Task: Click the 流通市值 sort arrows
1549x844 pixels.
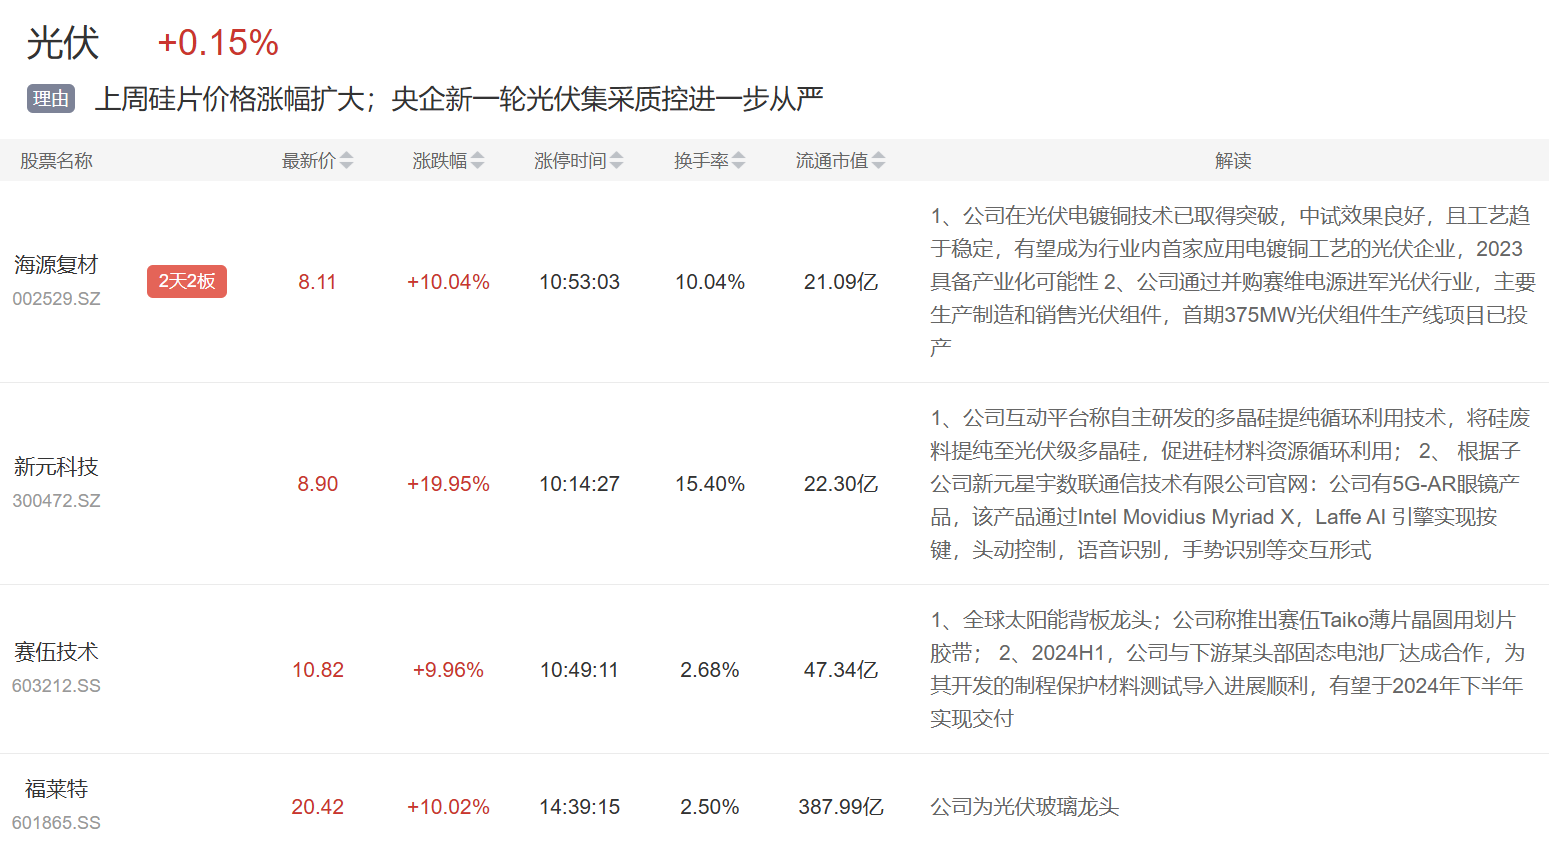Action: (878, 160)
